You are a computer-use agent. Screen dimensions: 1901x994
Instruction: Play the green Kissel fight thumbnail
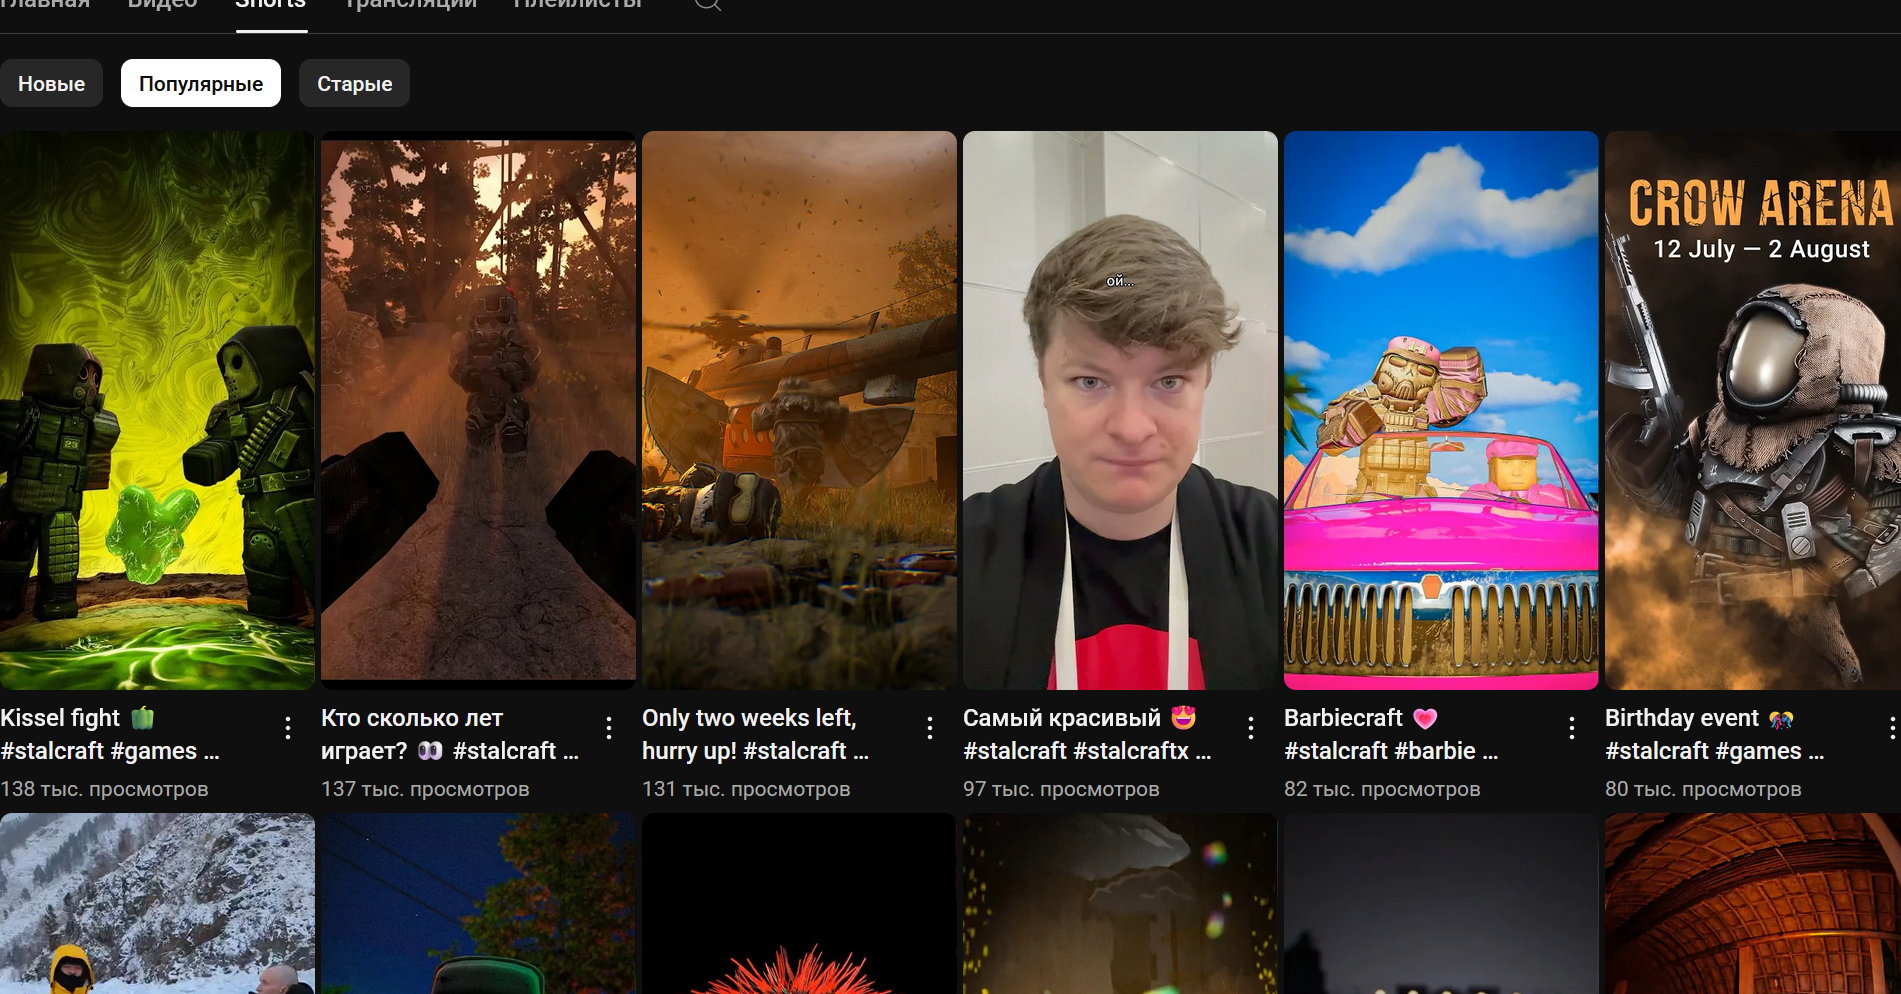(x=157, y=410)
